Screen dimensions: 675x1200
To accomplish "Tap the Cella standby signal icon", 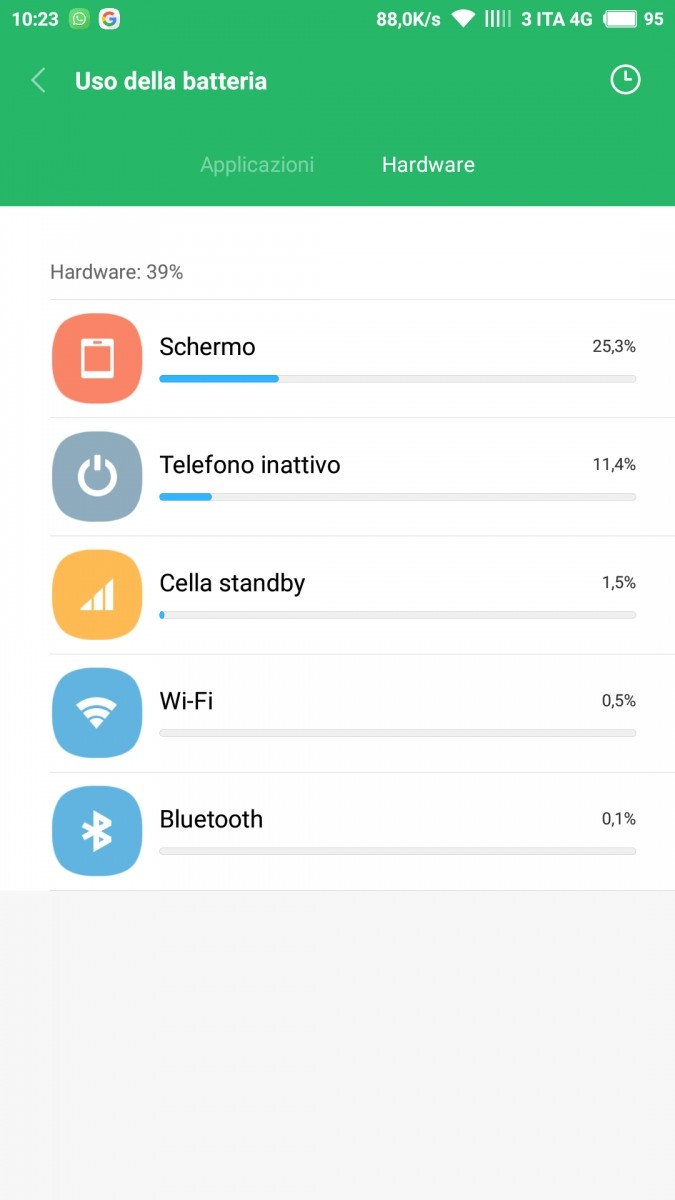I will tap(97, 594).
